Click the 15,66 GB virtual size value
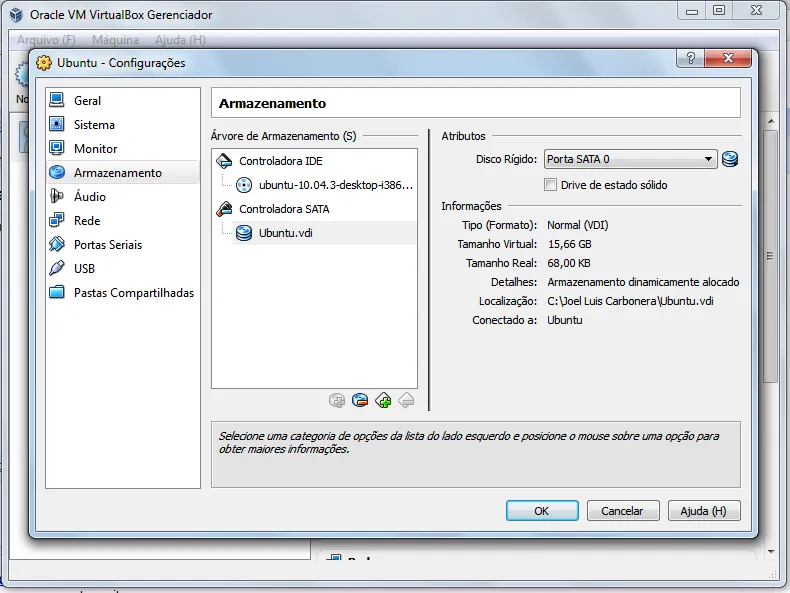Image resolution: width=790 pixels, height=593 pixels. pyautogui.click(x=570, y=244)
